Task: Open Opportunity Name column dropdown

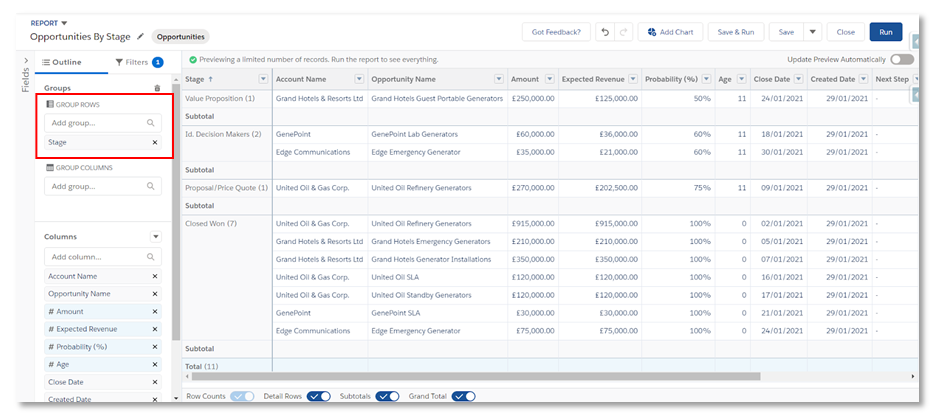Action: [499, 79]
